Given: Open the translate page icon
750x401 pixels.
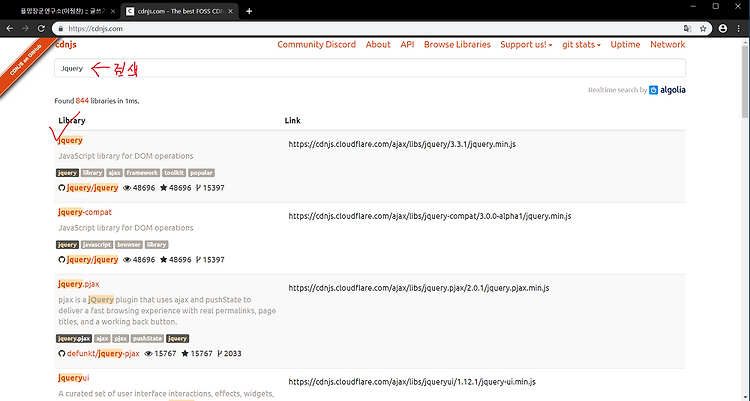Looking at the screenshot, I should 688,29.
